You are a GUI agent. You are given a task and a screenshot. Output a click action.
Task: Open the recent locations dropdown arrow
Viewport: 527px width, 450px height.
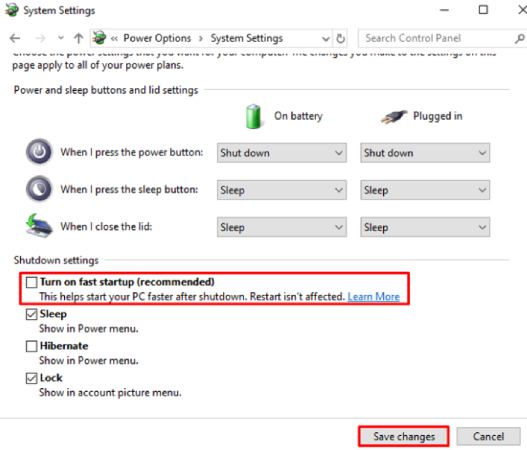tap(60, 38)
